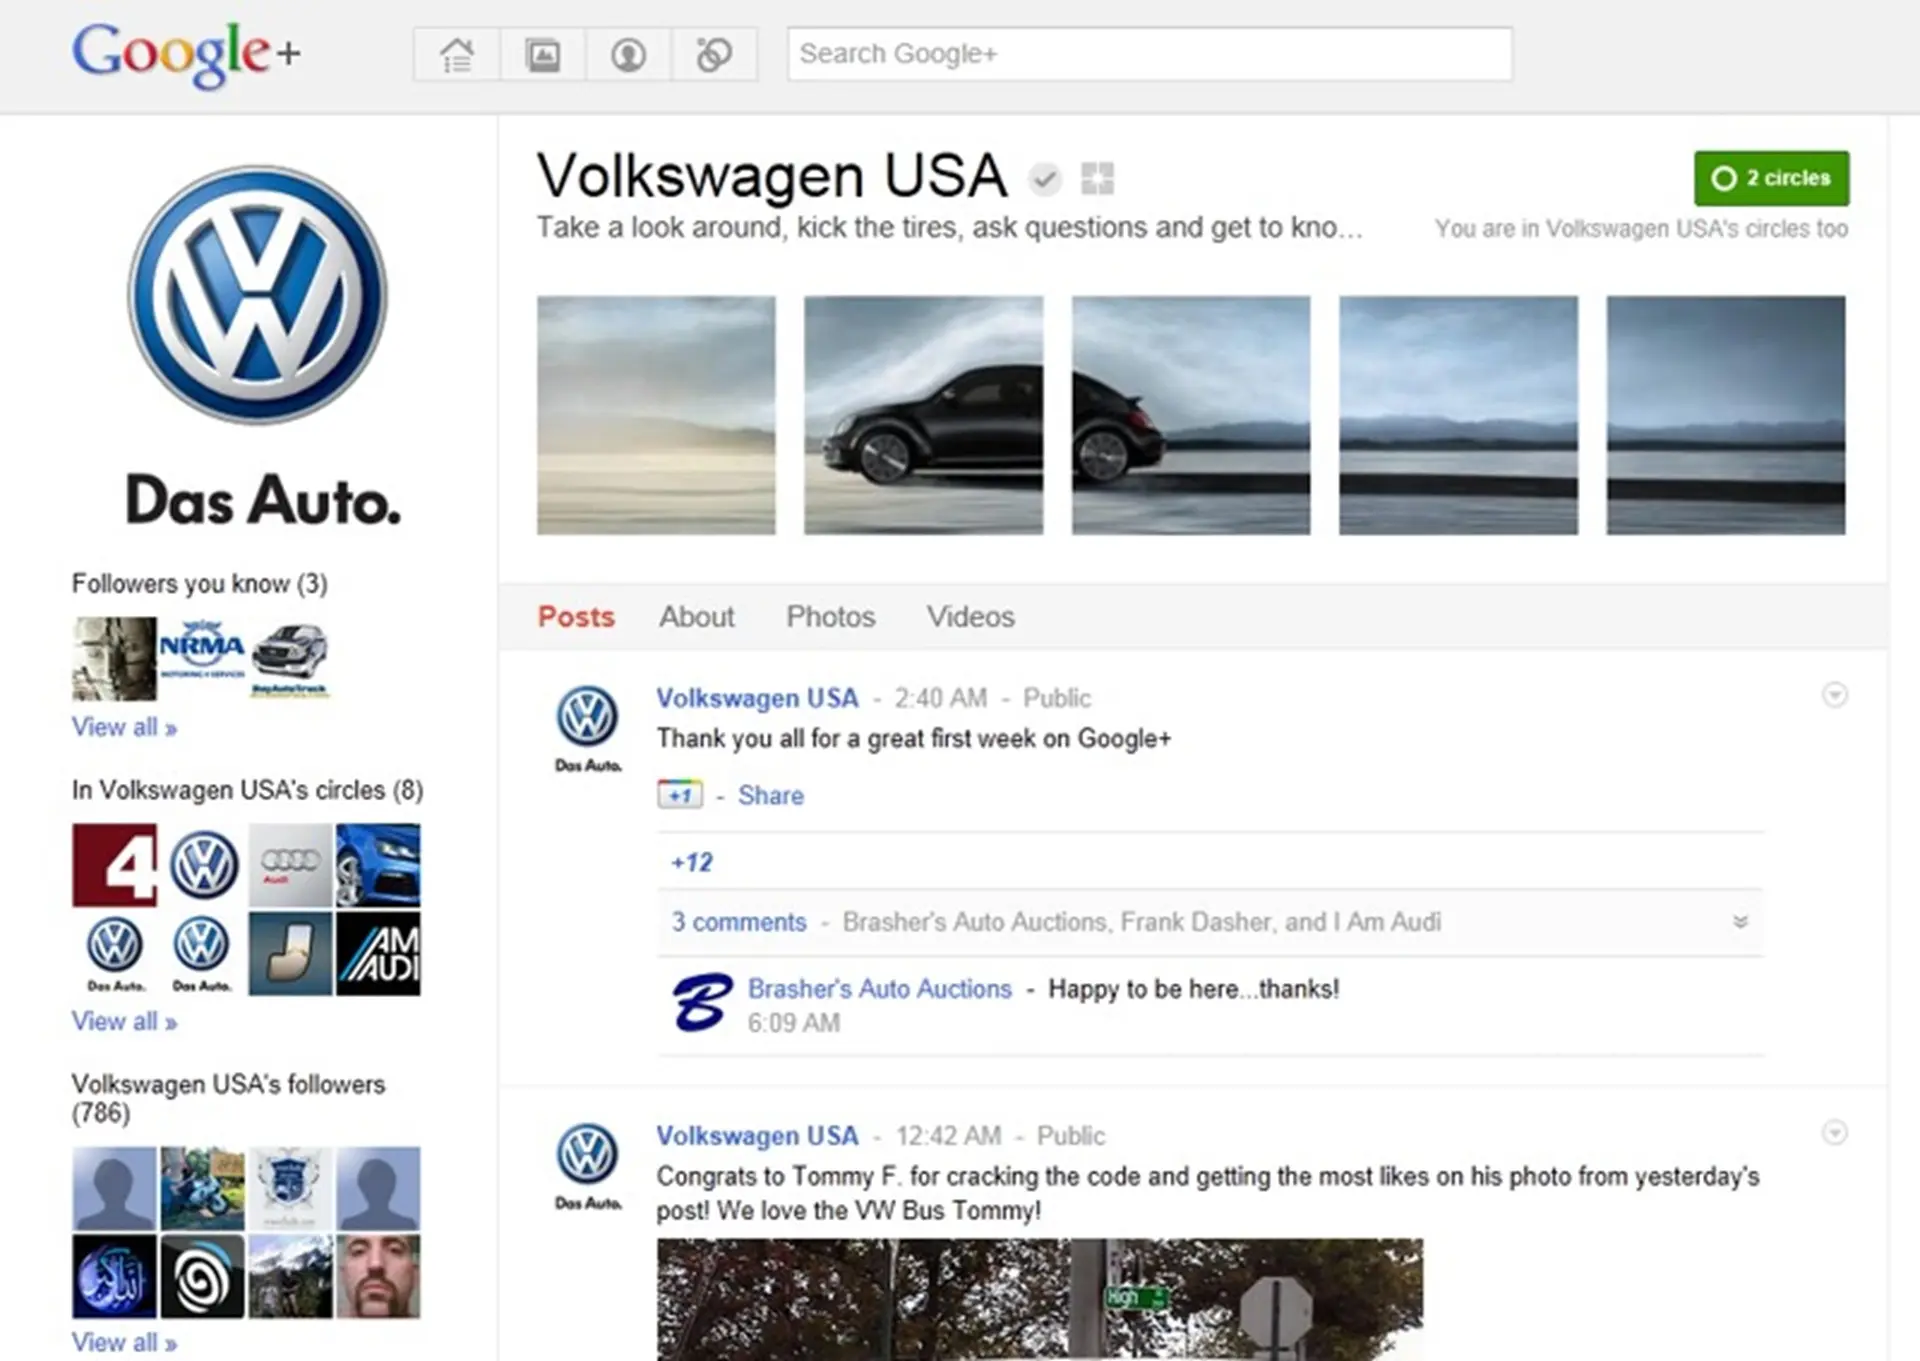Toggle the +1 button on the first post
Screen dimensions: 1920x1361
tap(680, 795)
